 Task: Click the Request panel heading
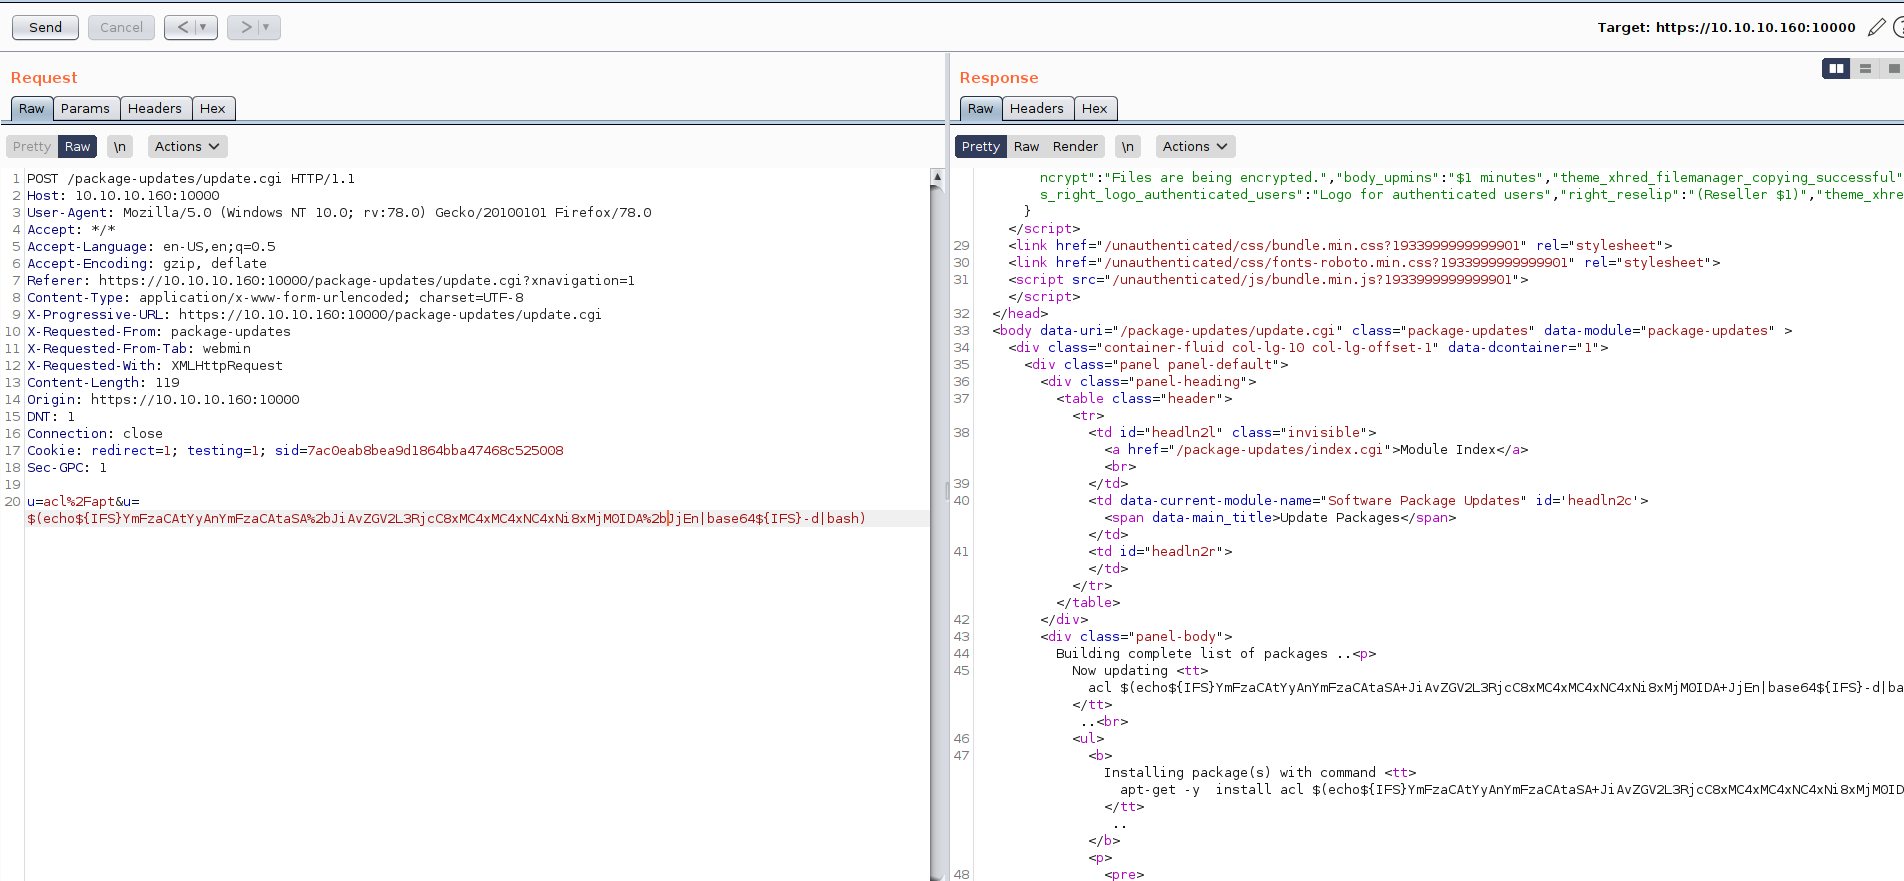[44, 77]
